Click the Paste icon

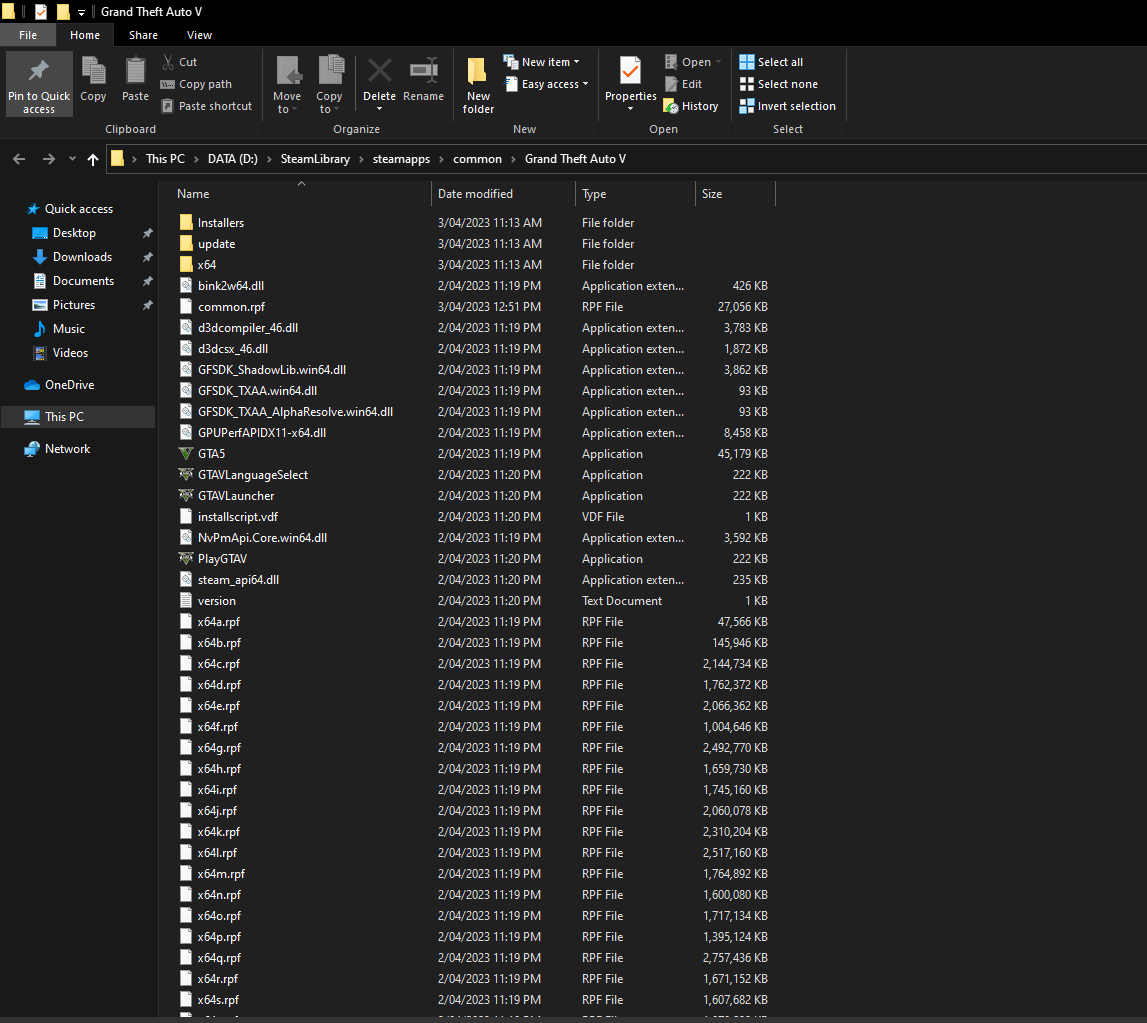[x=135, y=75]
